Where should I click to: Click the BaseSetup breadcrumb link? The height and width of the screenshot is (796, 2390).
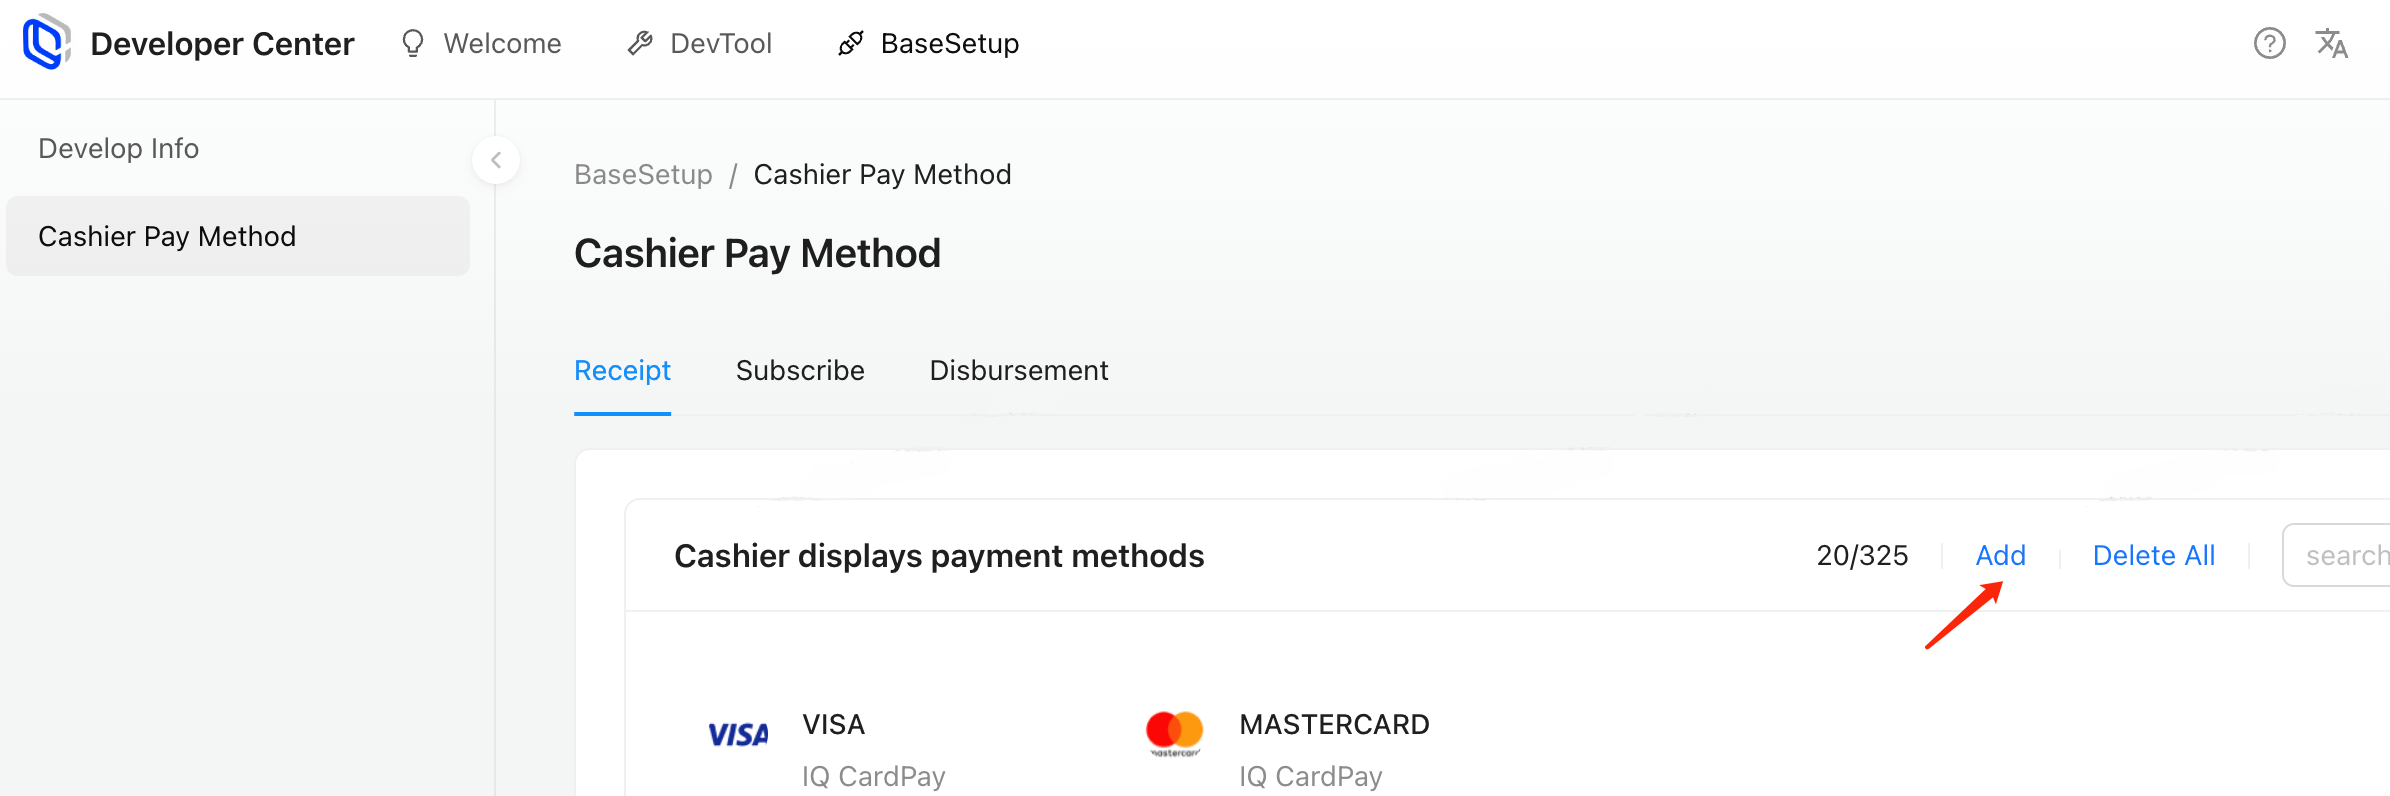643,175
